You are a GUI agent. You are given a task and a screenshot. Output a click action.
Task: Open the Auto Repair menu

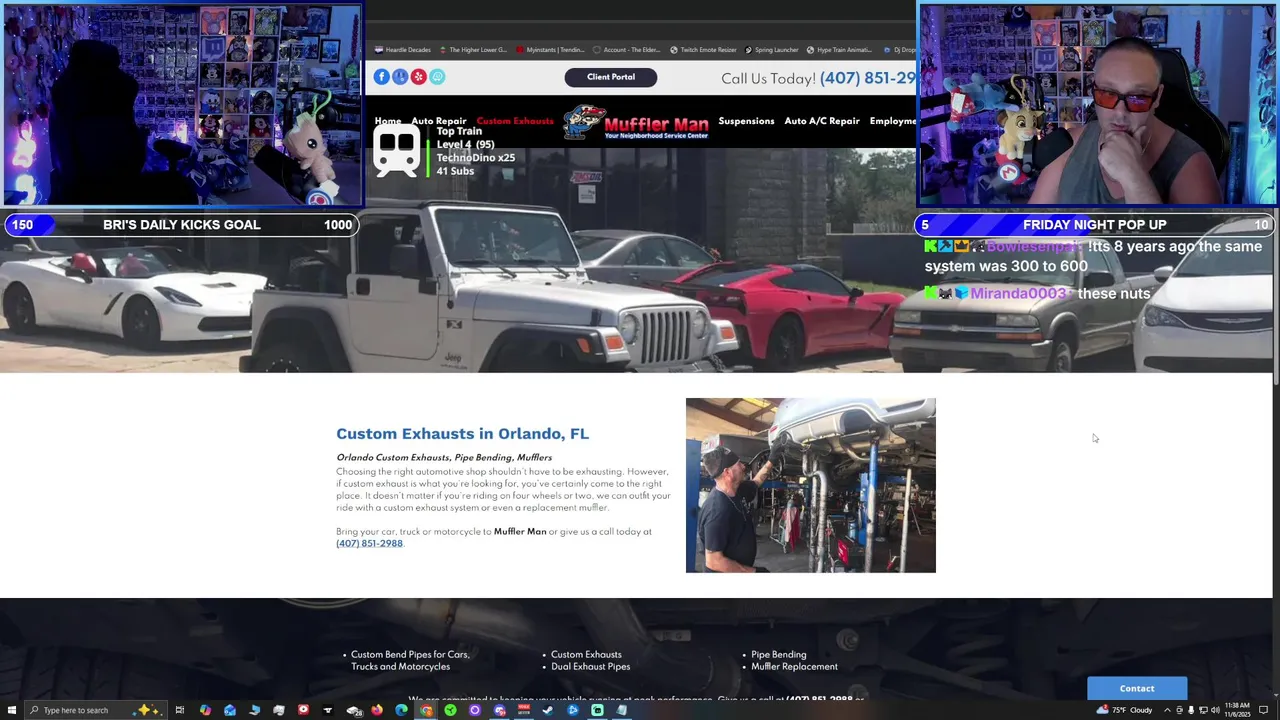click(x=439, y=121)
